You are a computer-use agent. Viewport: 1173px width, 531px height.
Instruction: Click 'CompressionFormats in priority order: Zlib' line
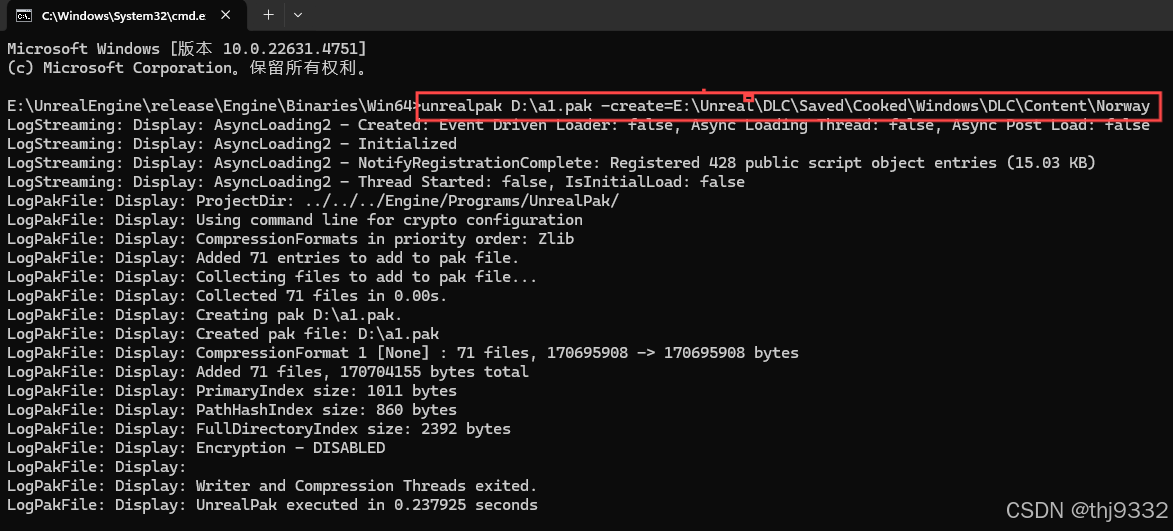click(x=290, y=239)
